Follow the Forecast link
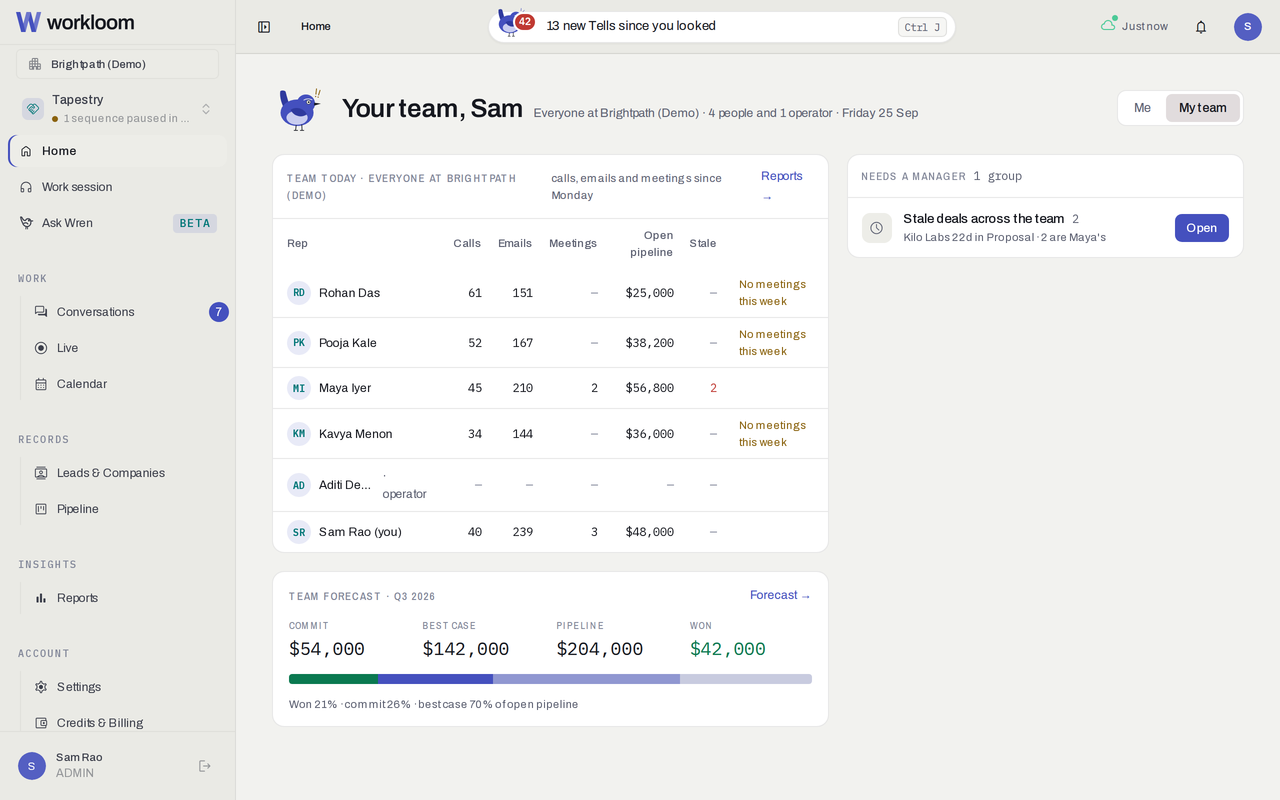The width and height of the screenshot is (1280, 800). 780,595
